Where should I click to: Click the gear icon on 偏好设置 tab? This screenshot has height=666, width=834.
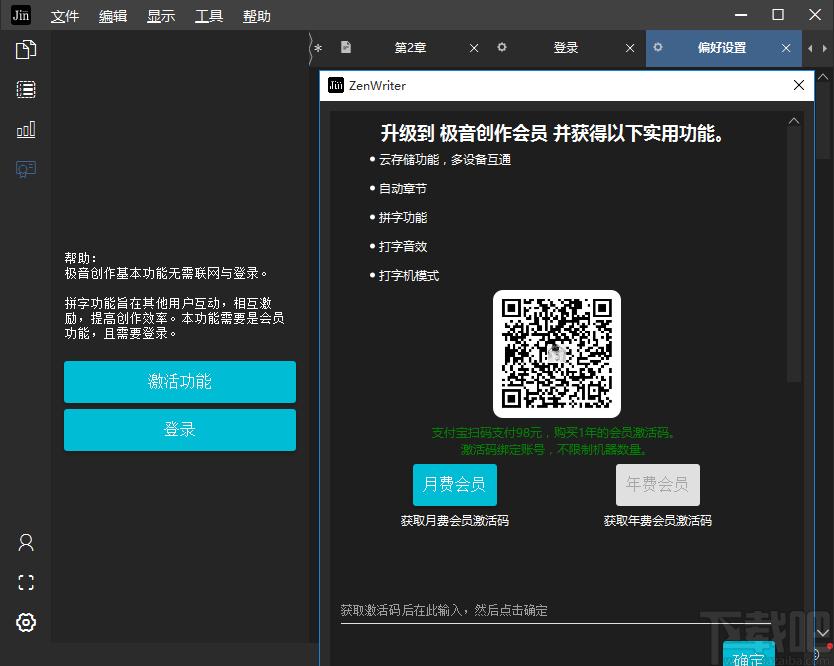point(657,47)
